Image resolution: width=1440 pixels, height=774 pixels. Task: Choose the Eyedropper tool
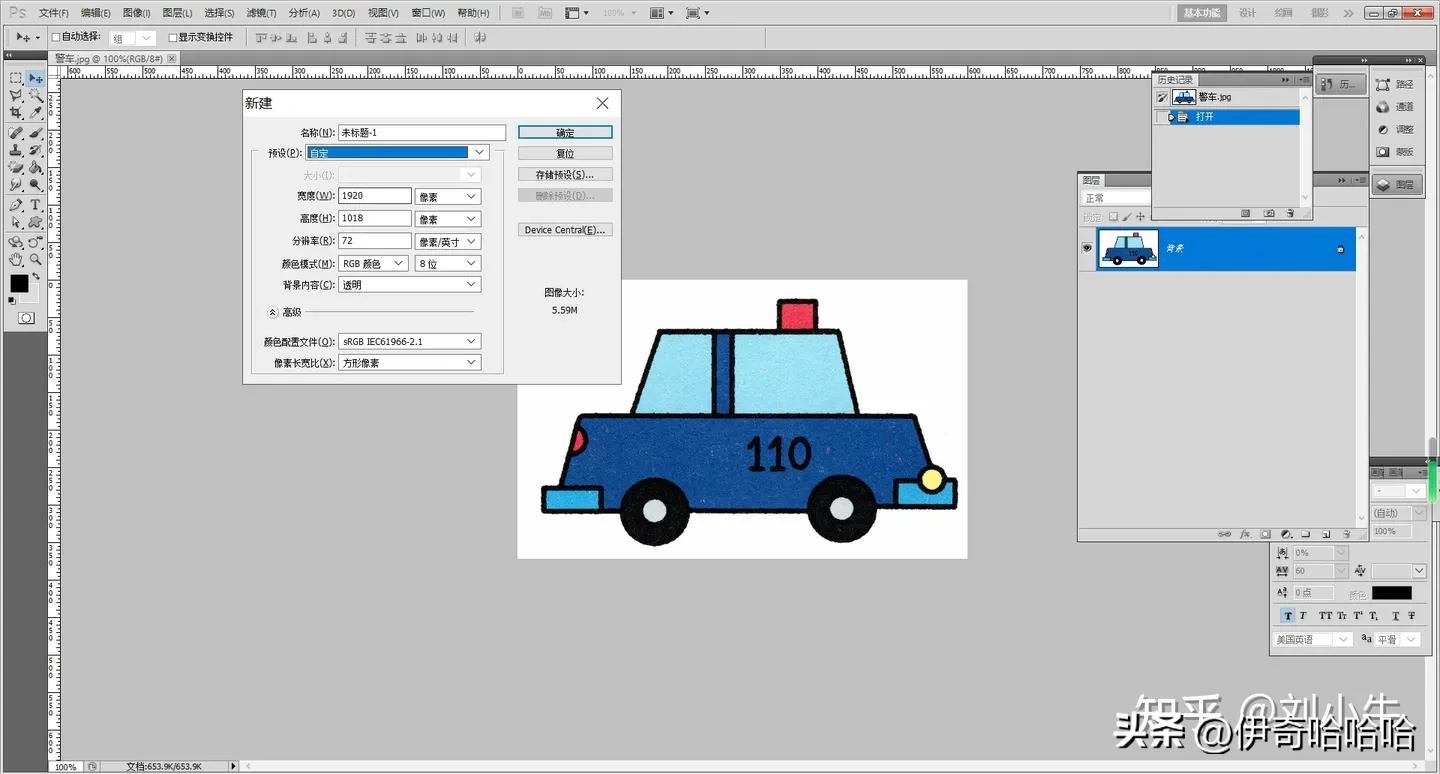tap(35, 113)
